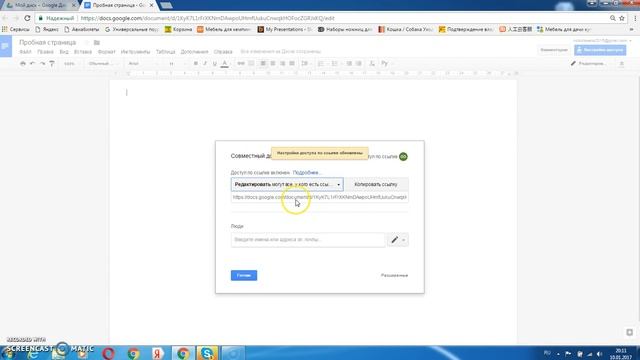Star the document 'Пробная страница'
This screenshot has width=640, height=360.
[x=87, y=42]
